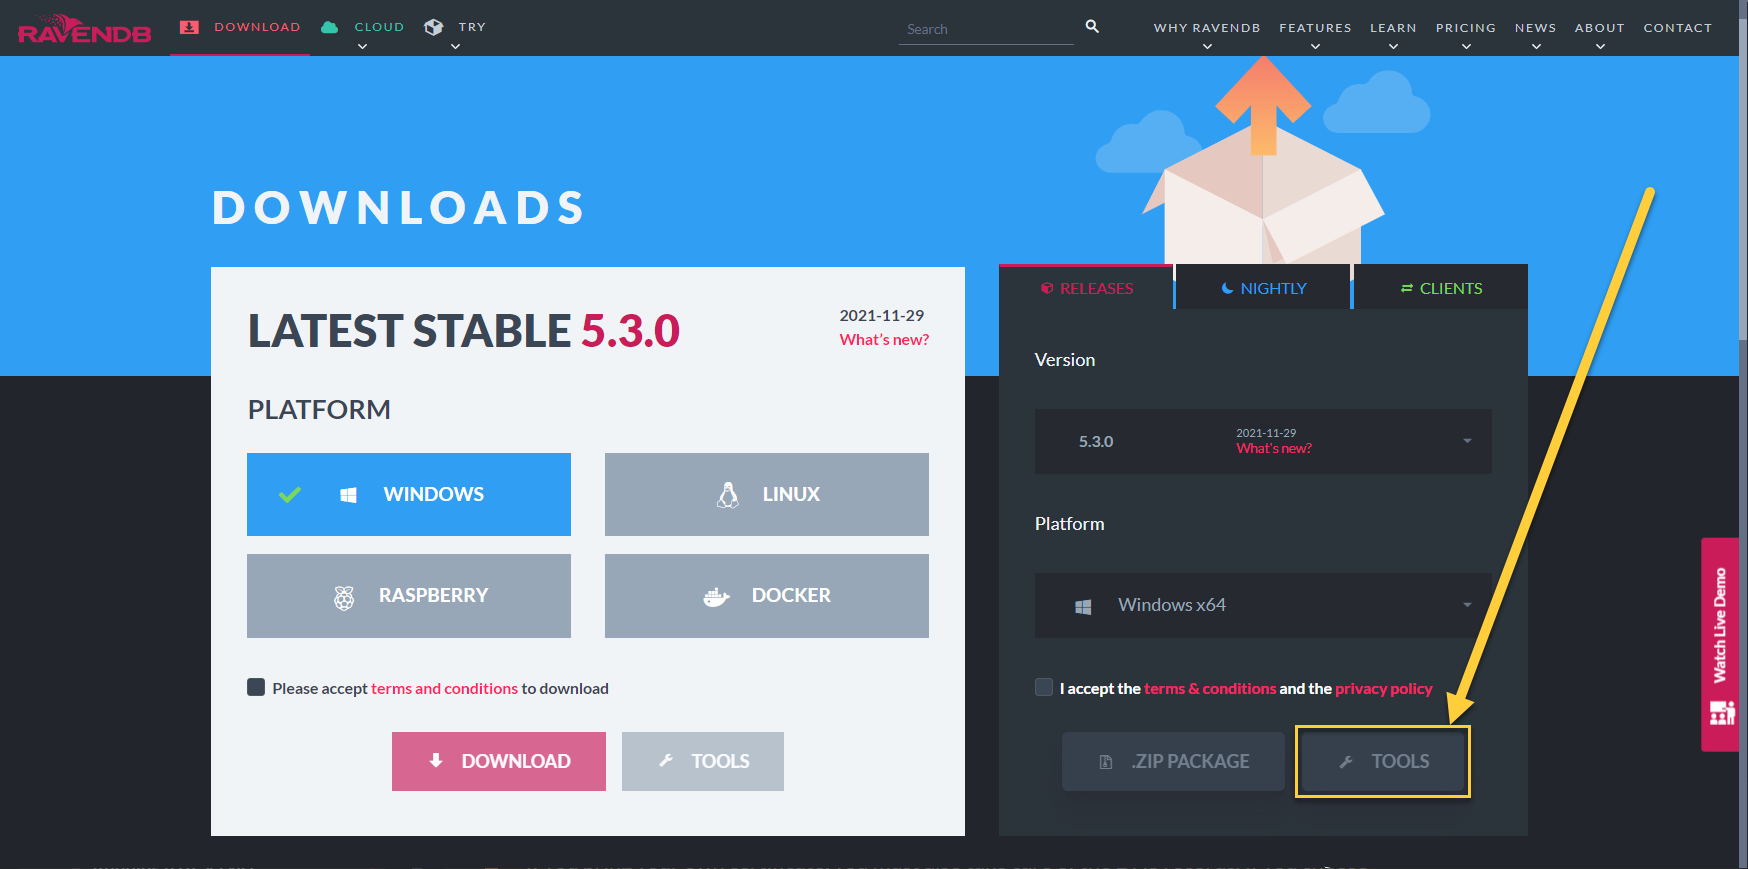The height and width of the screenshot is (869, 1748).
Task: Expand the CLOUD menu chevron
Action: pos(362,46)
